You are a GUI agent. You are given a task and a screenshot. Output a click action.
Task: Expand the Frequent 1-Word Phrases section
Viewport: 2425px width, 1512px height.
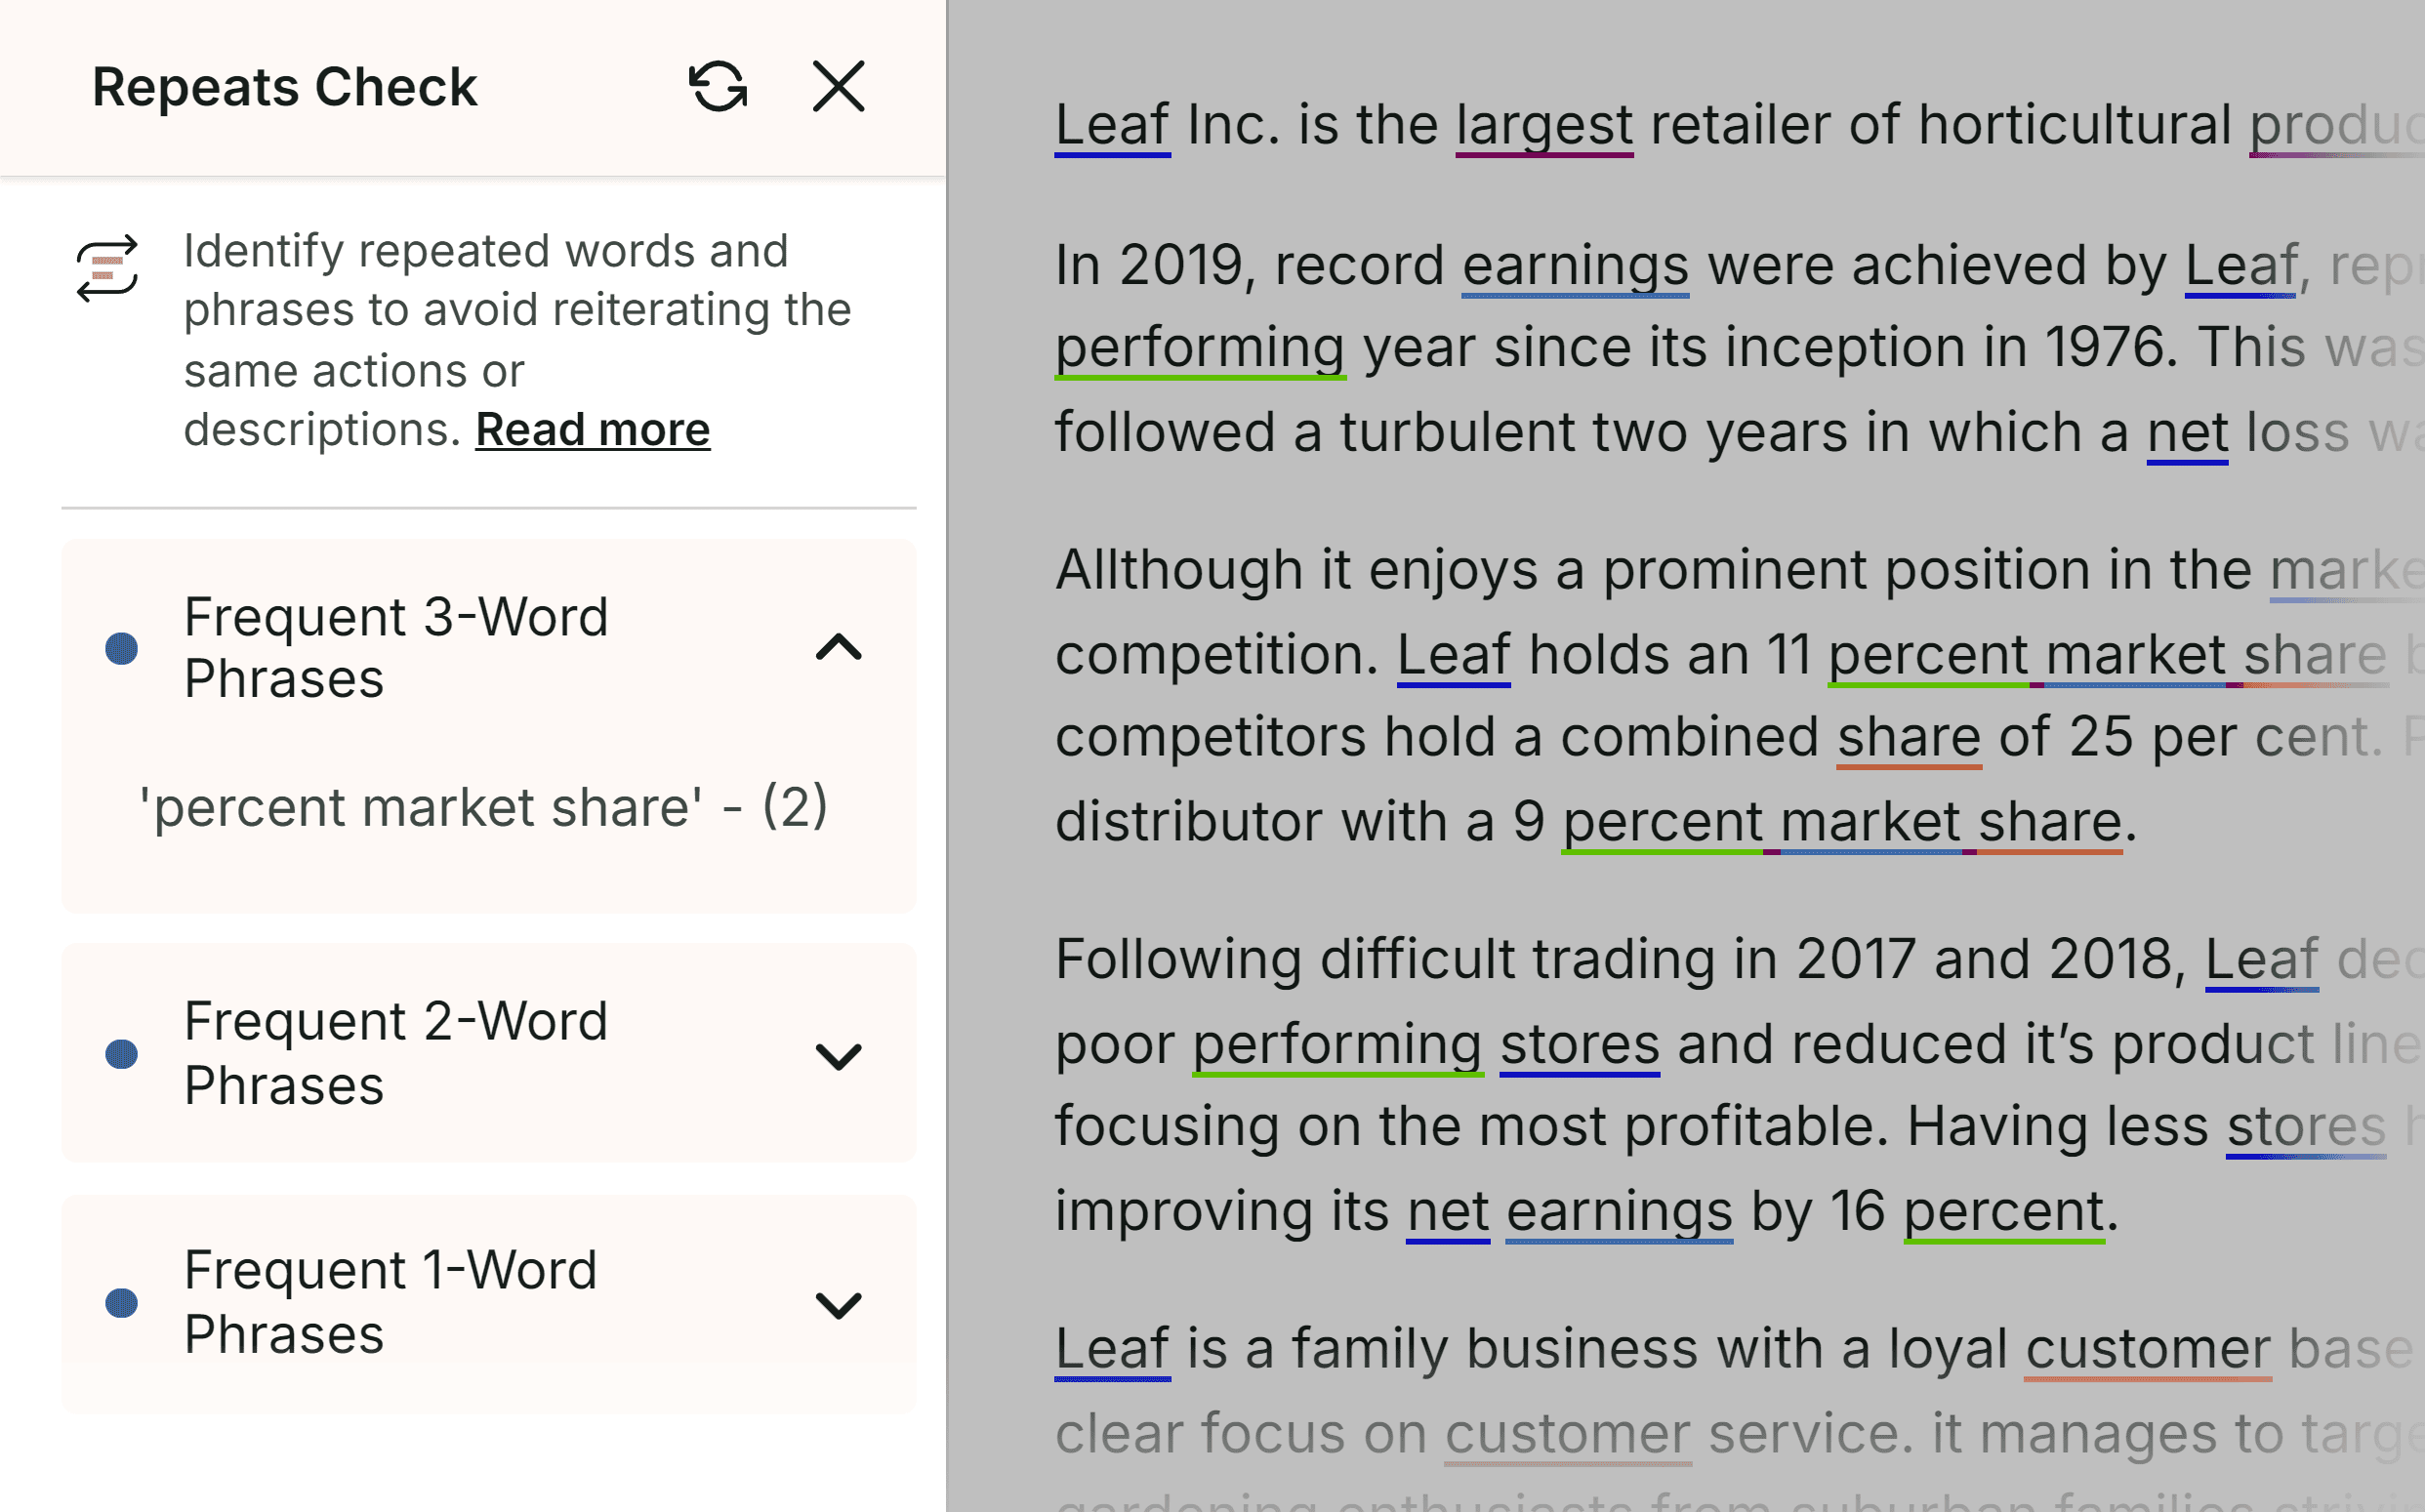pyautogui.click(x=838, y=1304)
